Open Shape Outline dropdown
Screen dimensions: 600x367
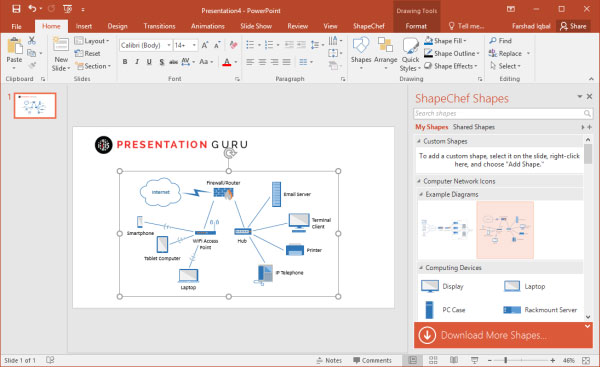[452, 53]
